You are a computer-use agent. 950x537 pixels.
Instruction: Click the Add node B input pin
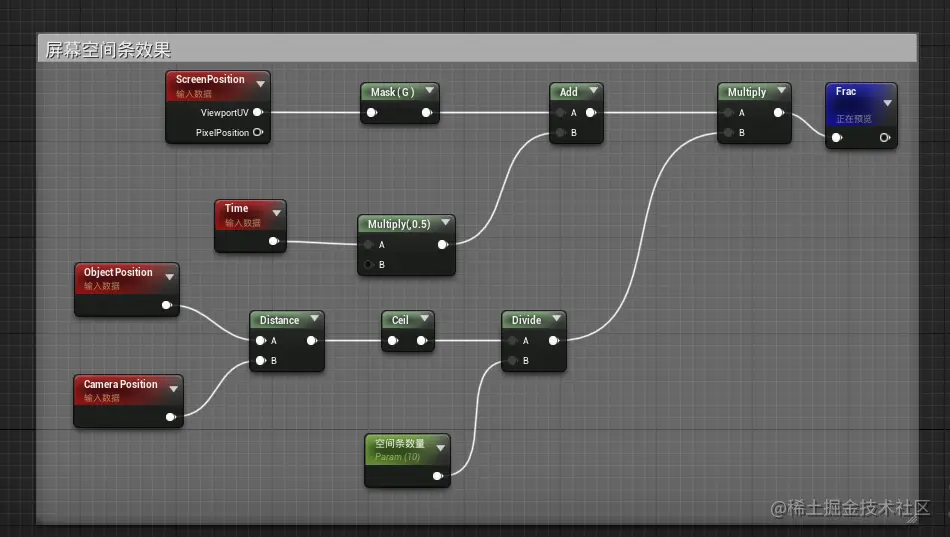click(560, 132)
